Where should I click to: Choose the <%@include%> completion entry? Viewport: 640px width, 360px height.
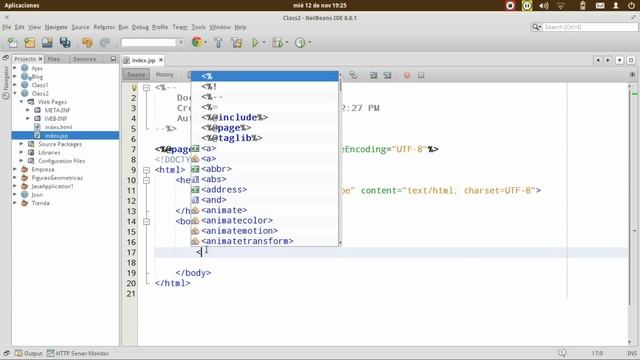264,118
